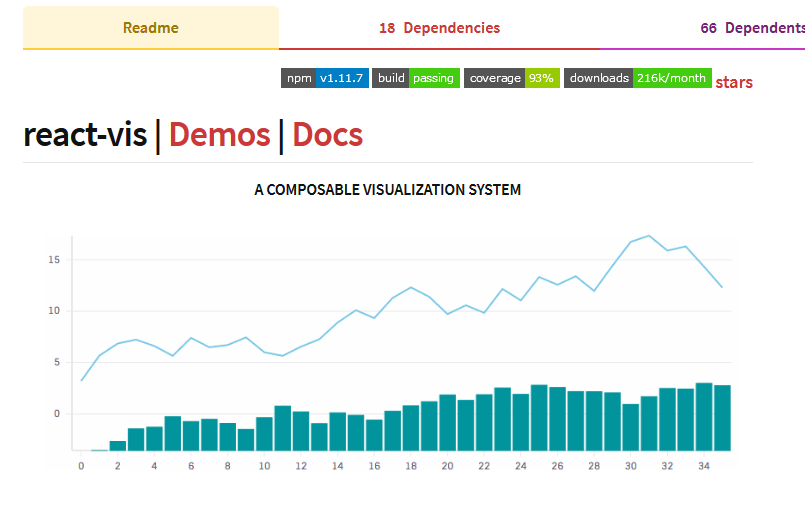Open the Demos link in heading
Screen dimensions: 805x507
[x=220, y=135]
